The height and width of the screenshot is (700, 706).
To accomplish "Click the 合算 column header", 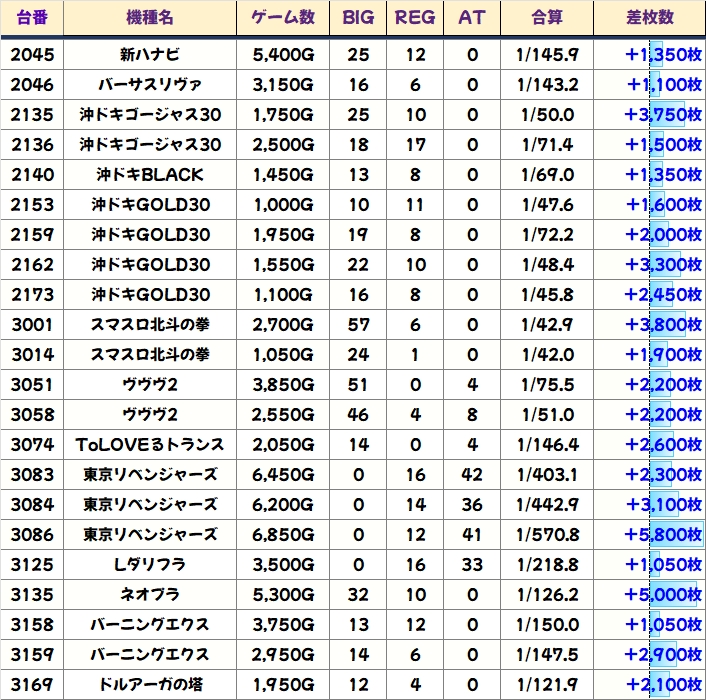I will coord(547,18).
